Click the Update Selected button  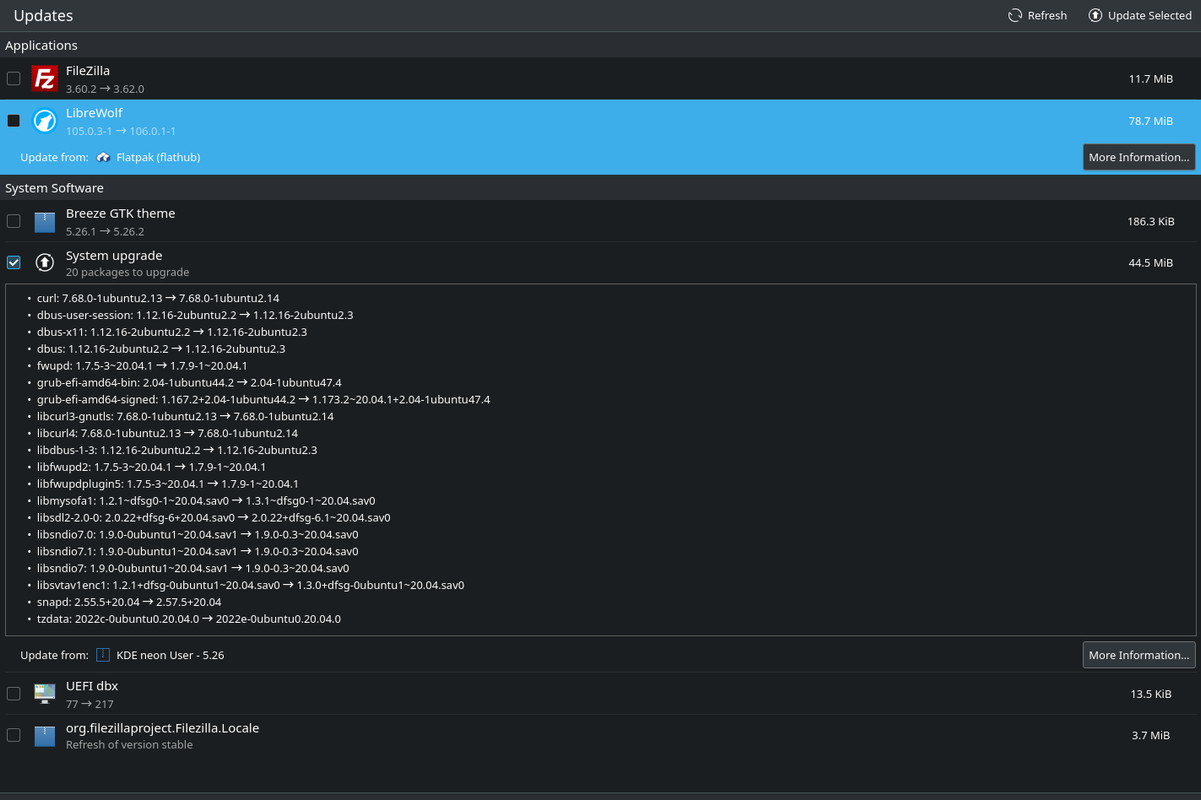[x=1139, y=15]
